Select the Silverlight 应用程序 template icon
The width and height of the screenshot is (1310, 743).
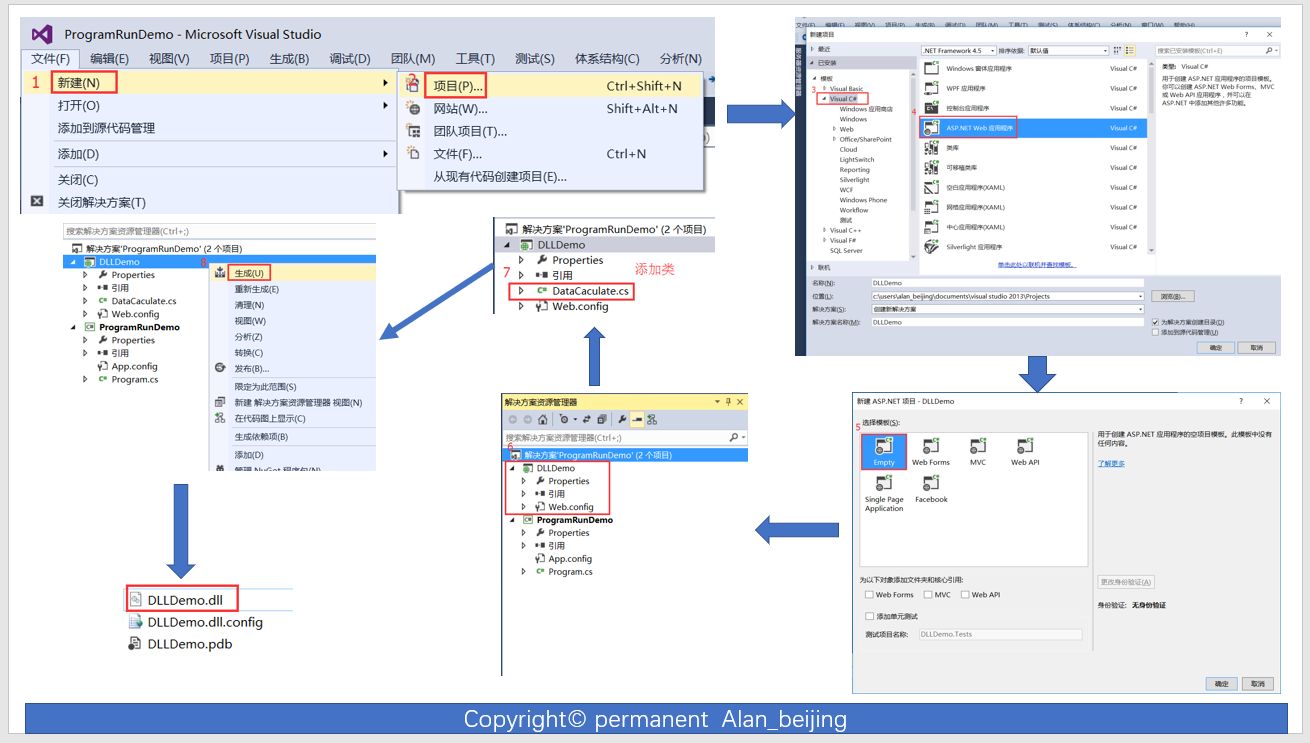[x=931, y=247]
